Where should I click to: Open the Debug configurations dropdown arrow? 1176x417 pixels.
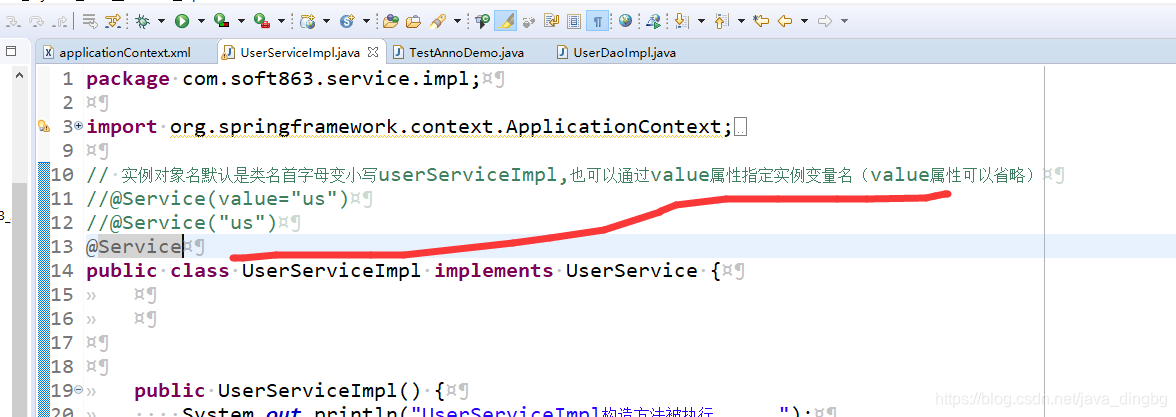pos(161,22)
